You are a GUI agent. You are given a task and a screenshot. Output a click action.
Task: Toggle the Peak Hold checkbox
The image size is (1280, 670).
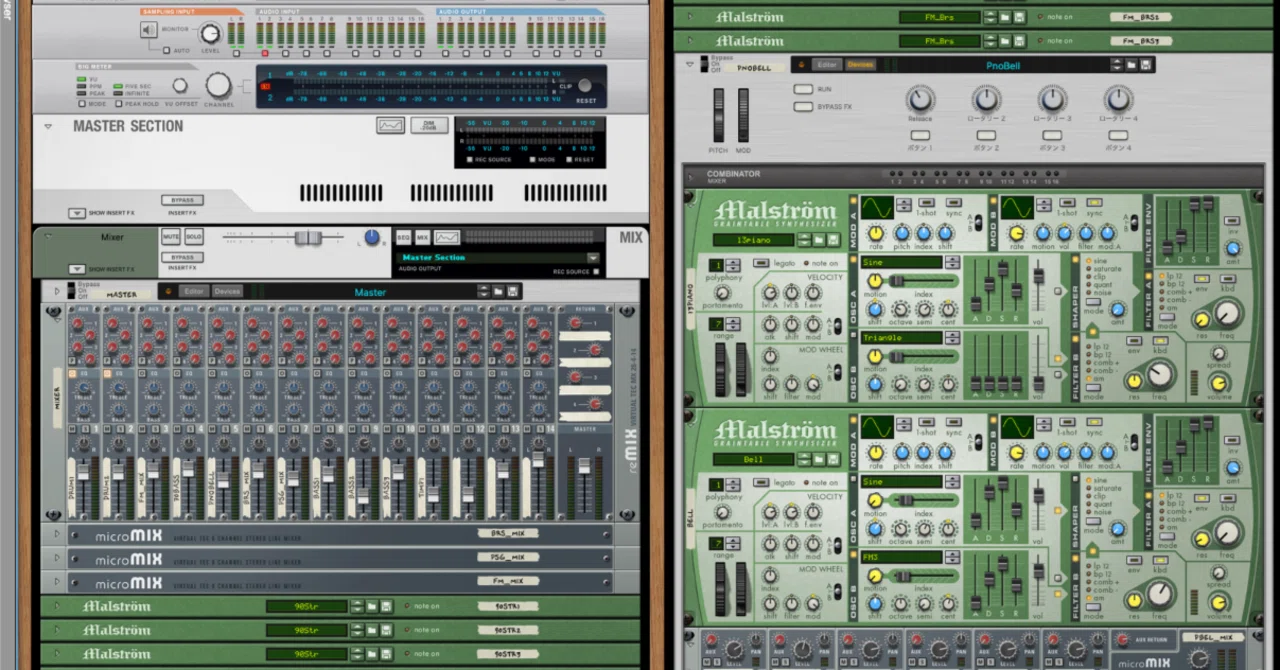point(119,103)
